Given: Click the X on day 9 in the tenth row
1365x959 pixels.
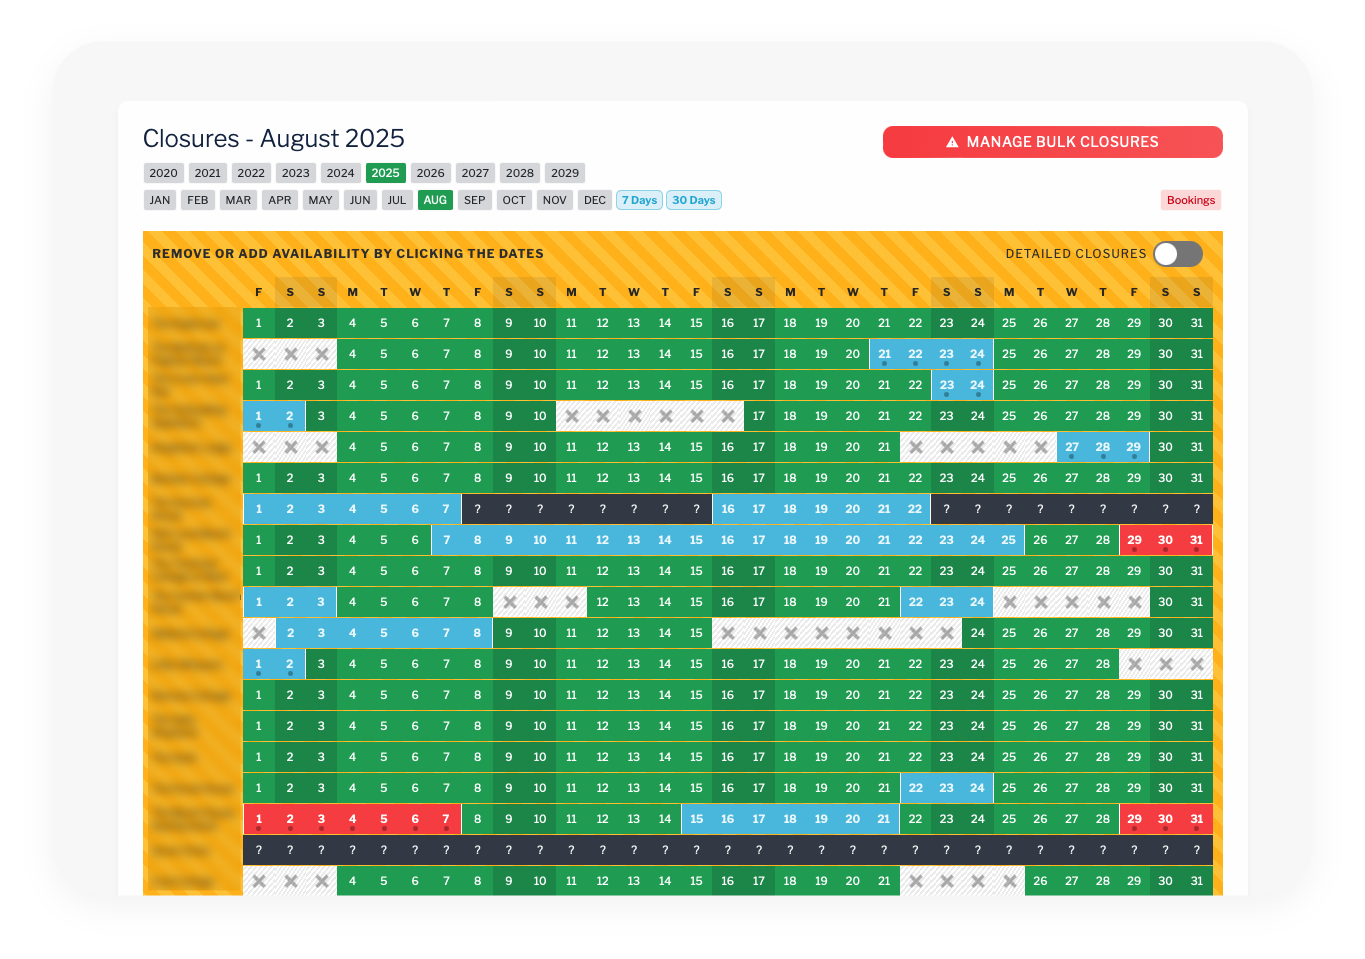Looking at the screenshot, I should coord(510,602).
